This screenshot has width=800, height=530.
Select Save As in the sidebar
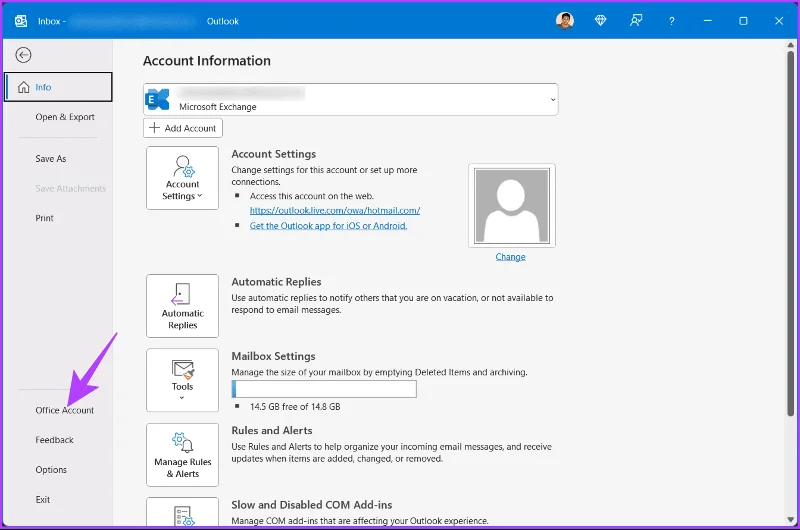[x=51, y=159]
